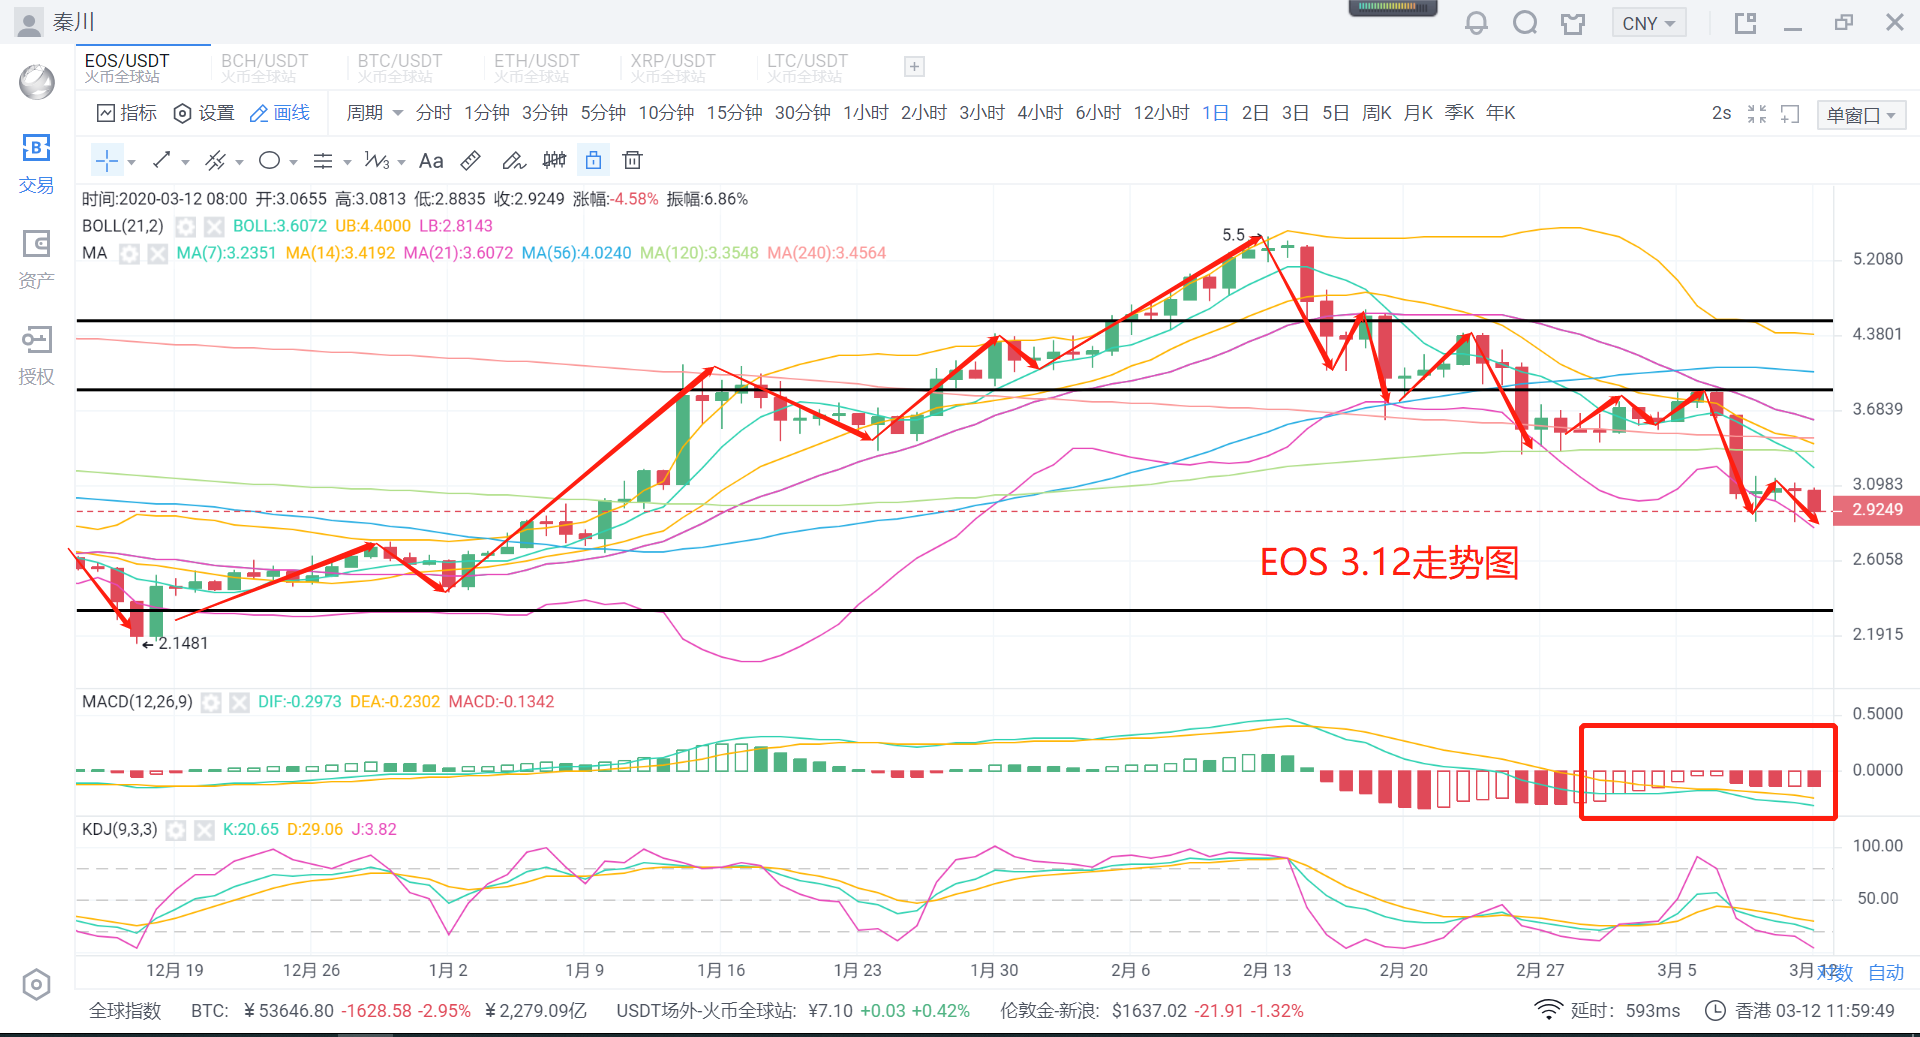This screenshot has height=1037, width=1920.
Task: Switch to the BTC/USDT tab
Action: tap(400, 67)
